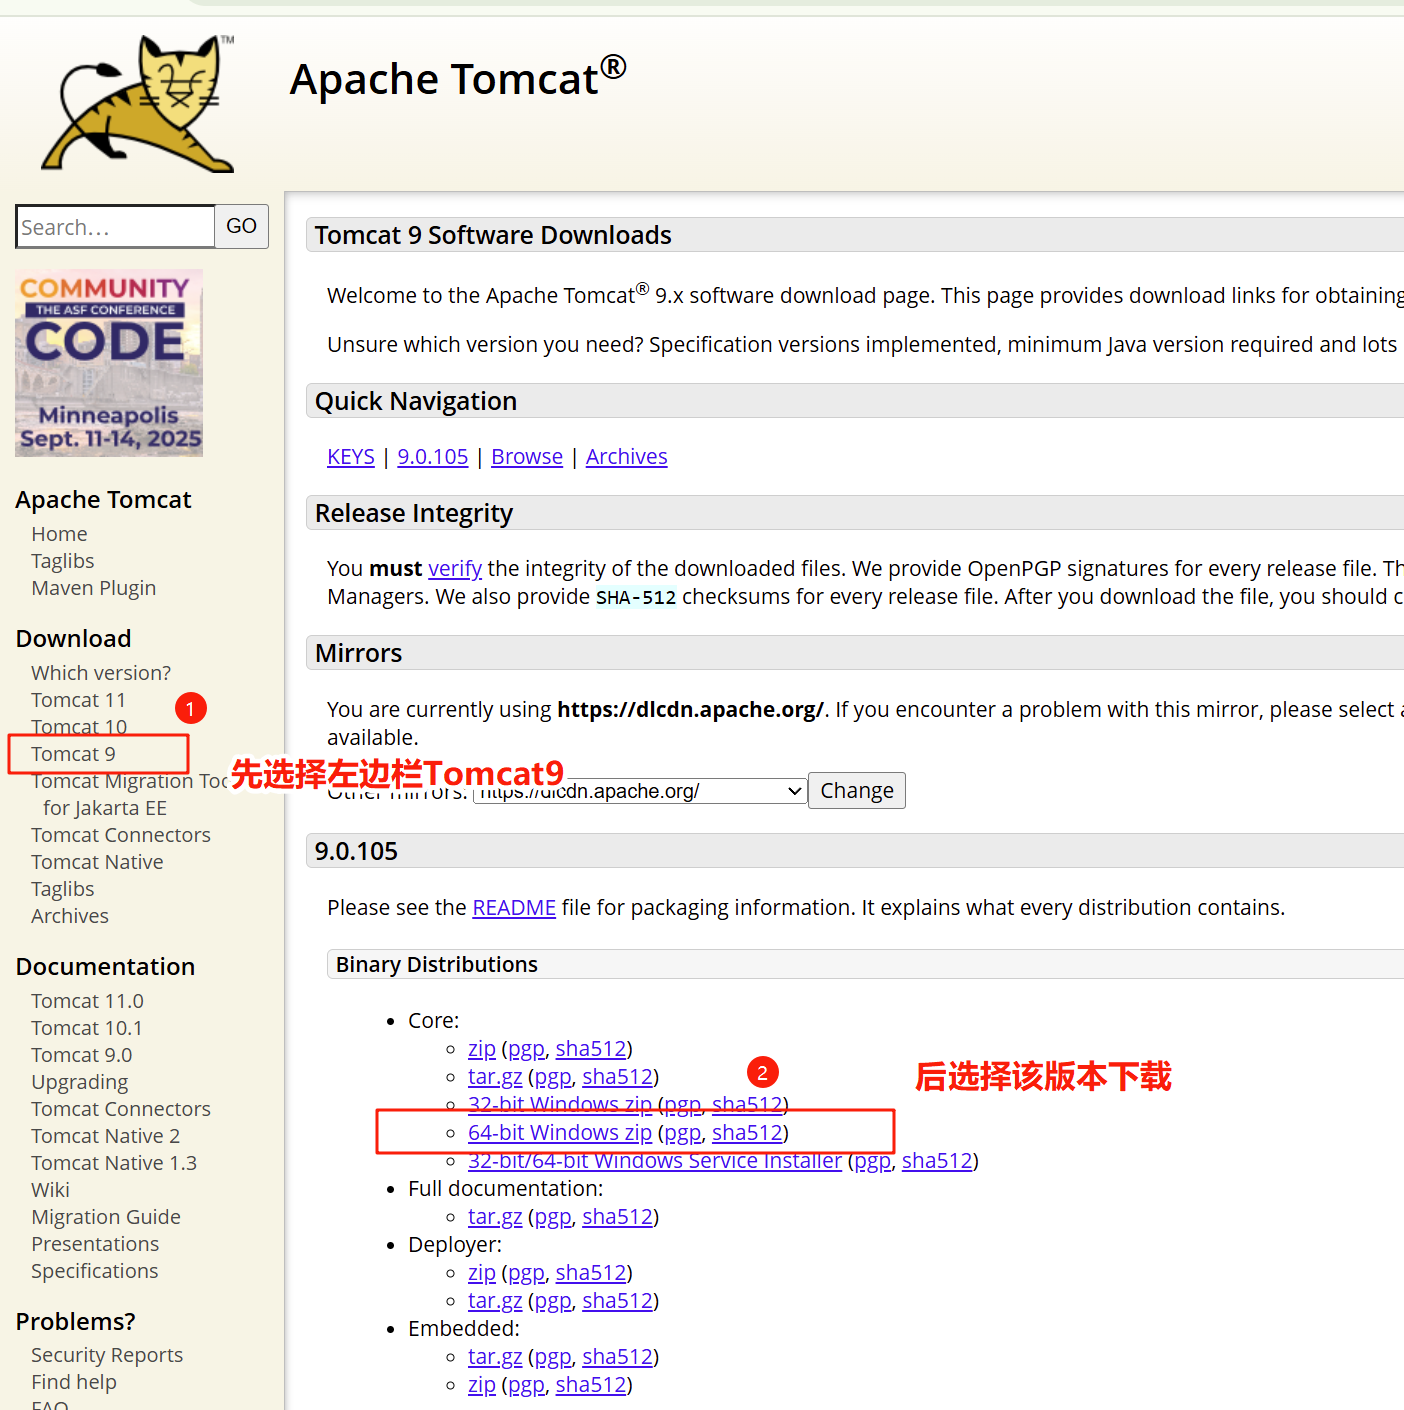The height and width of the screenshot is (1410, 1404).
Task: Download Deployer zip
Action: [x=482, y=1273]
